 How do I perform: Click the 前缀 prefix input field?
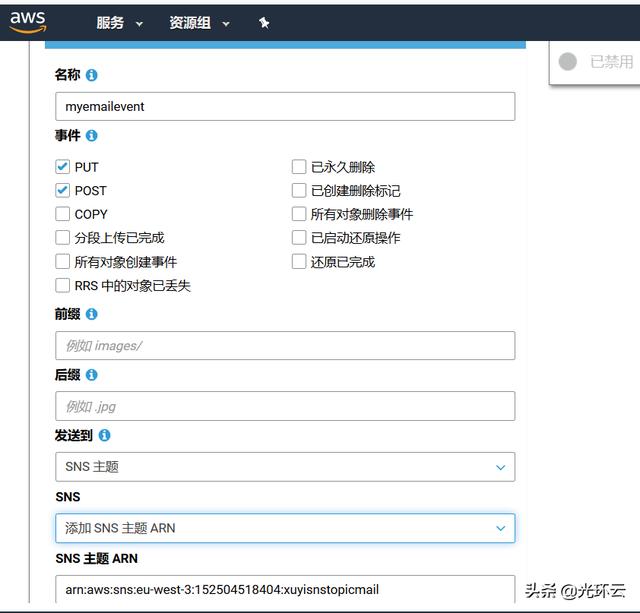coord(285,346)
